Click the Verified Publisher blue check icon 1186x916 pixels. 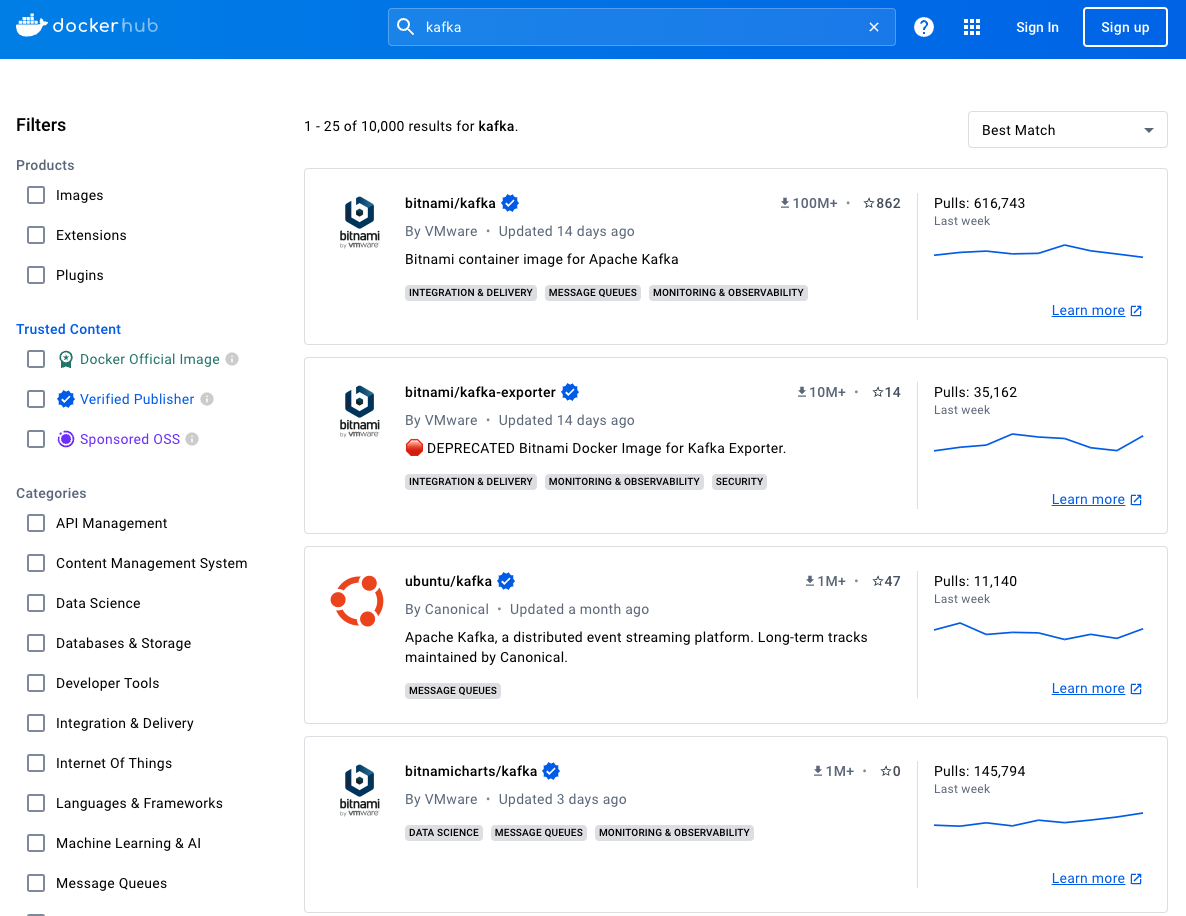[66, 399]
